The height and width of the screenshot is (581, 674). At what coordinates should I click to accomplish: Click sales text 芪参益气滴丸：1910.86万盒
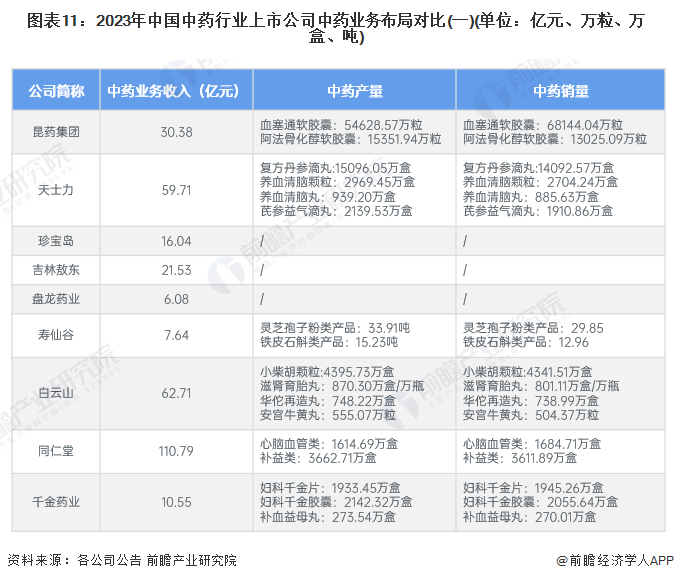538,211
